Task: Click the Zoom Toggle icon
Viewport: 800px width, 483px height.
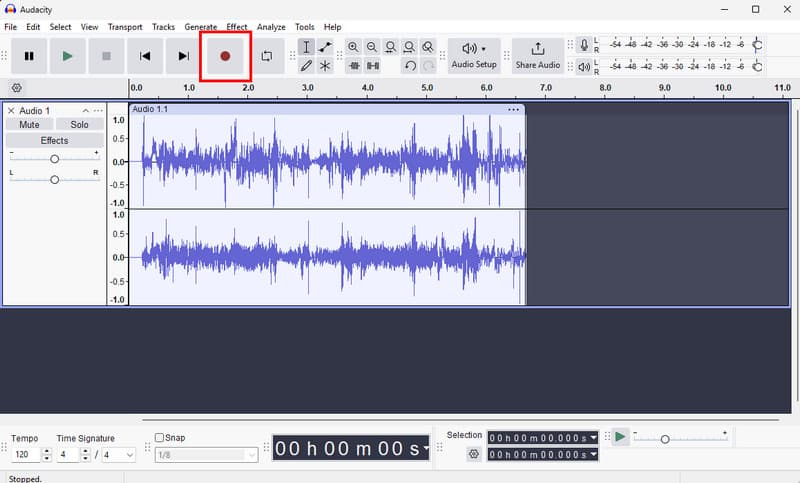Action: point(428,47)
